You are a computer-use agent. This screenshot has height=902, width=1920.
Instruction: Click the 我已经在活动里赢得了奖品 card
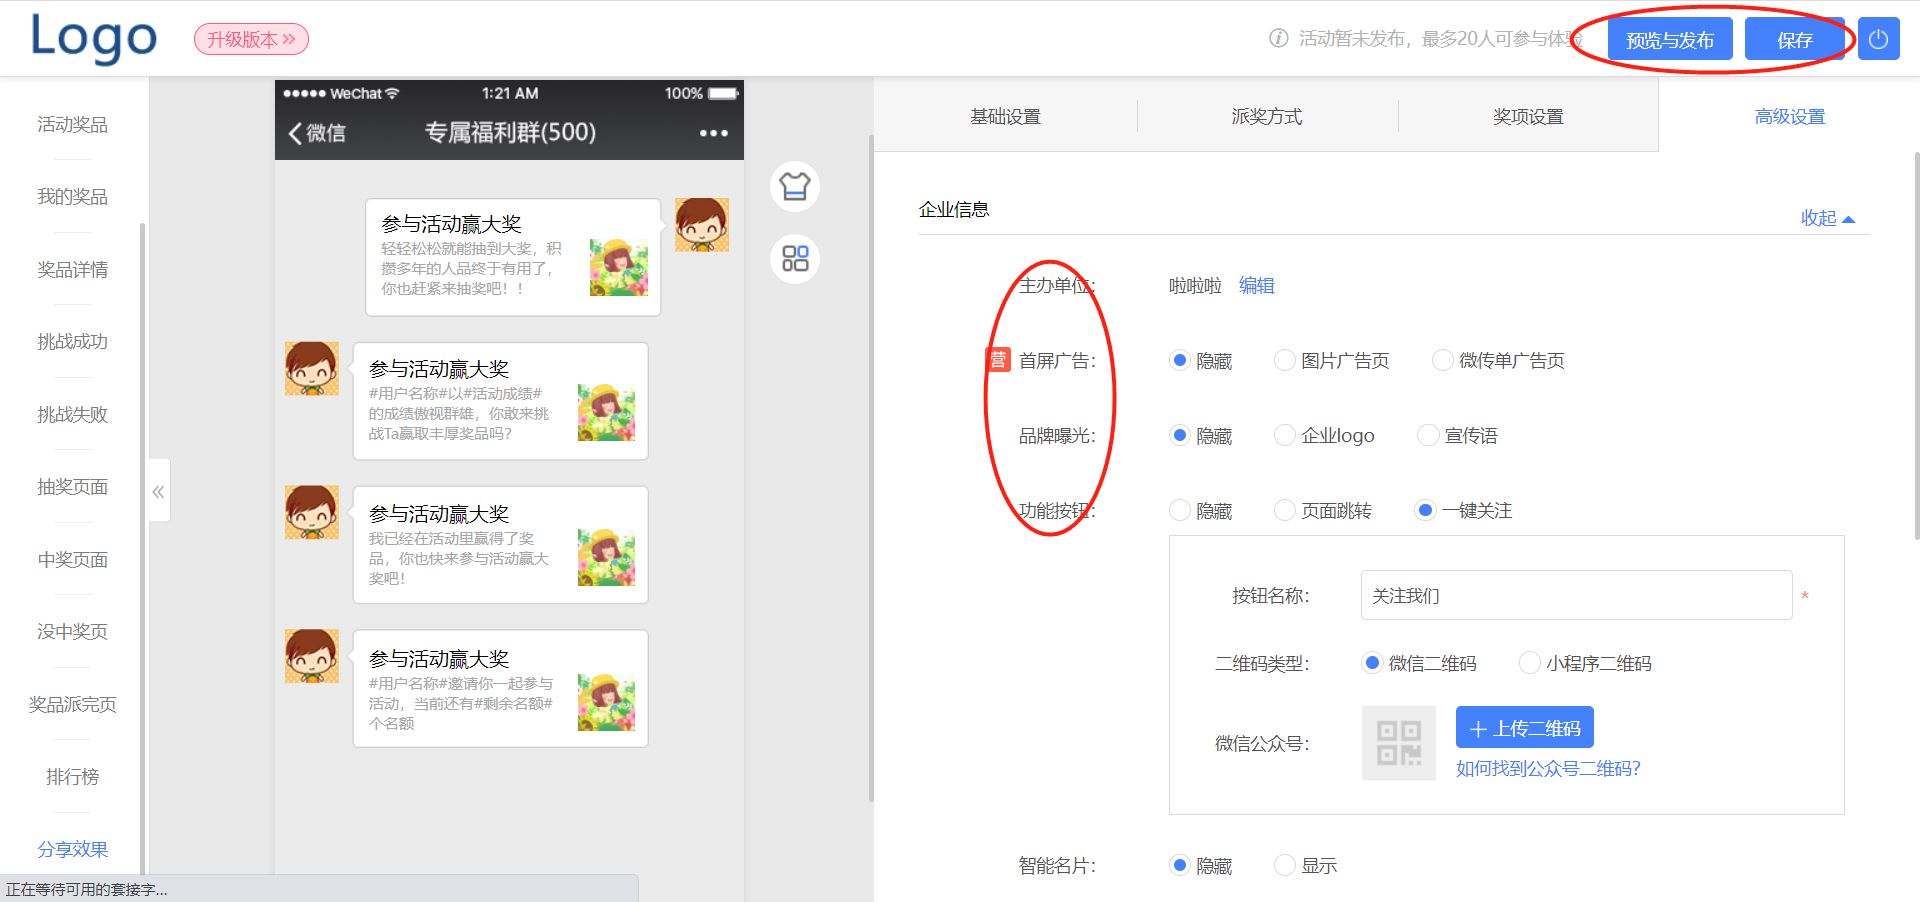click(x=500, y=545)
